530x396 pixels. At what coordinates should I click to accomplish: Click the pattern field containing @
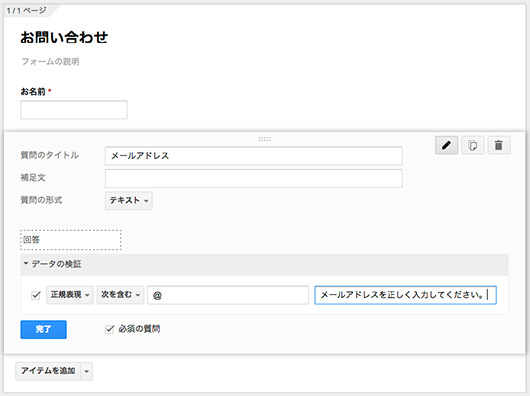pyautogui.click(x=228, y=295)
